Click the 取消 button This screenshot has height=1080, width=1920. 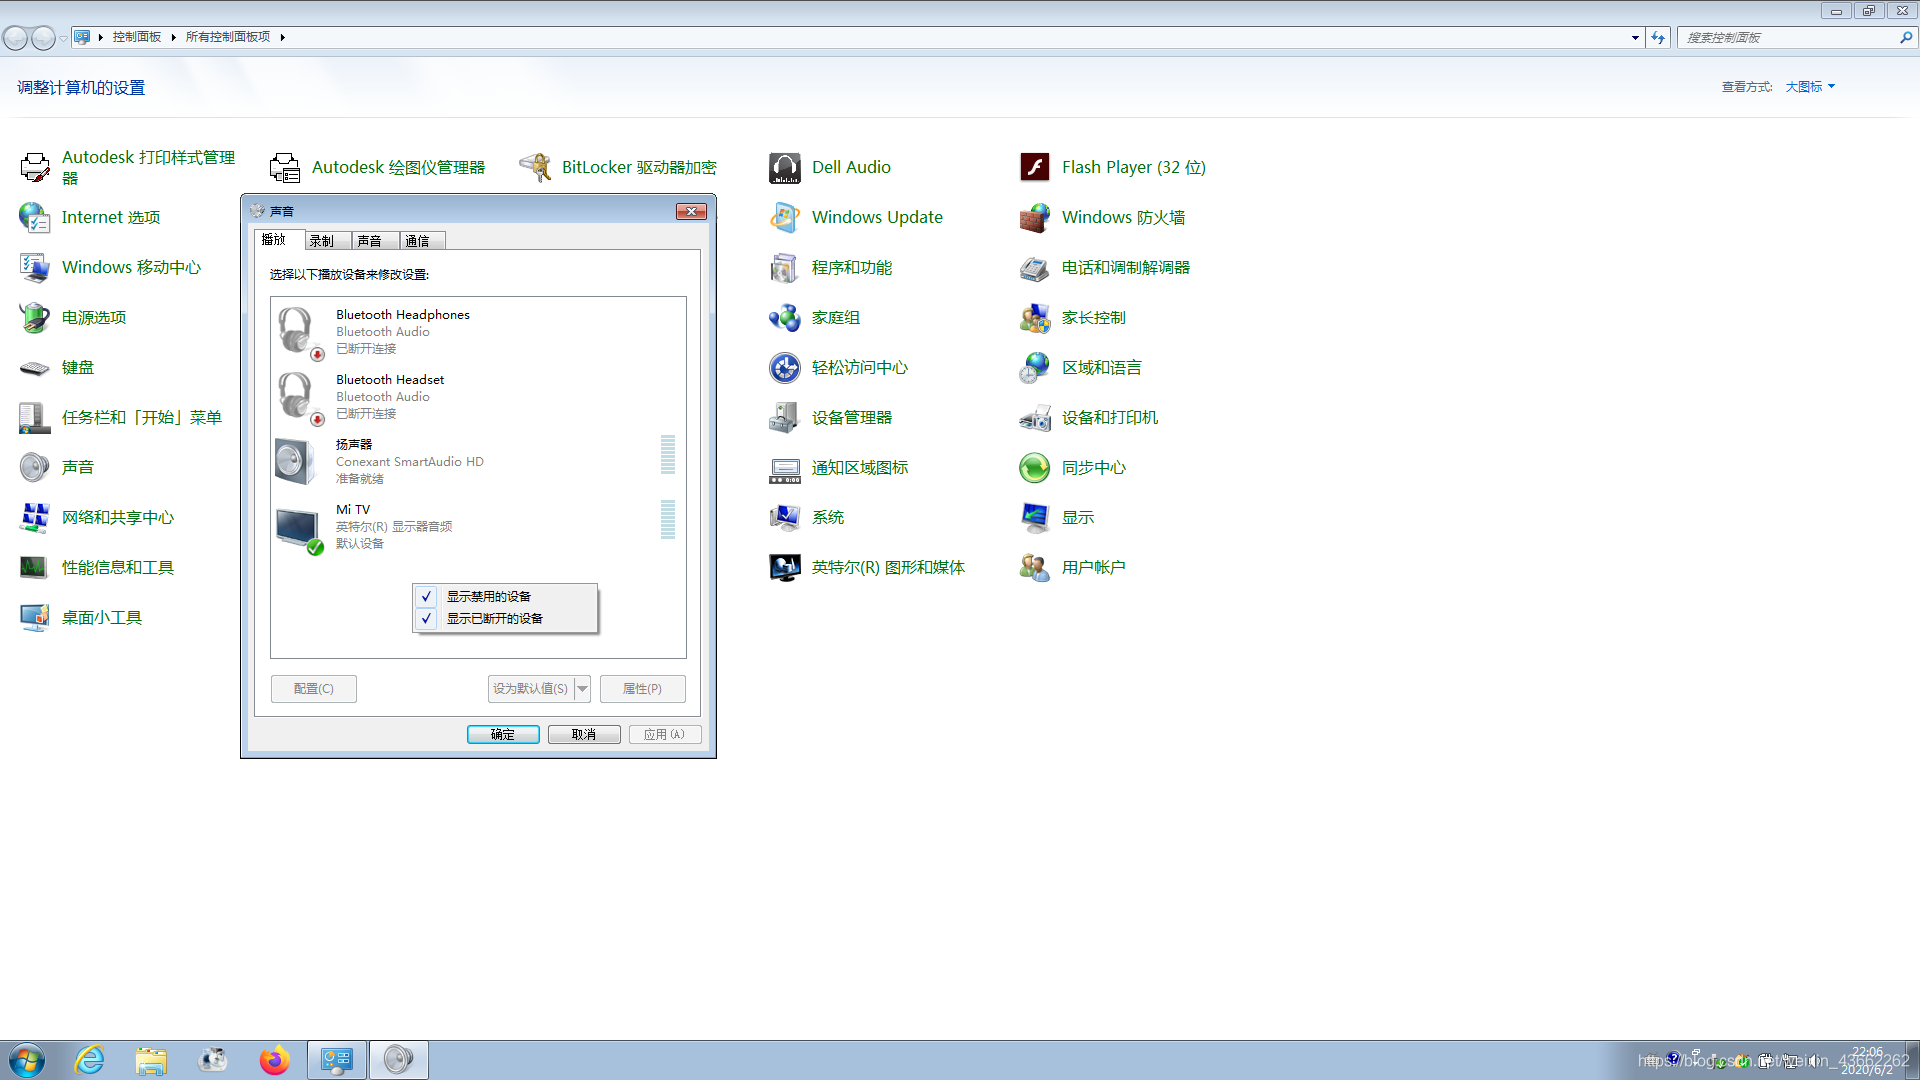click(x=584, y=734)
